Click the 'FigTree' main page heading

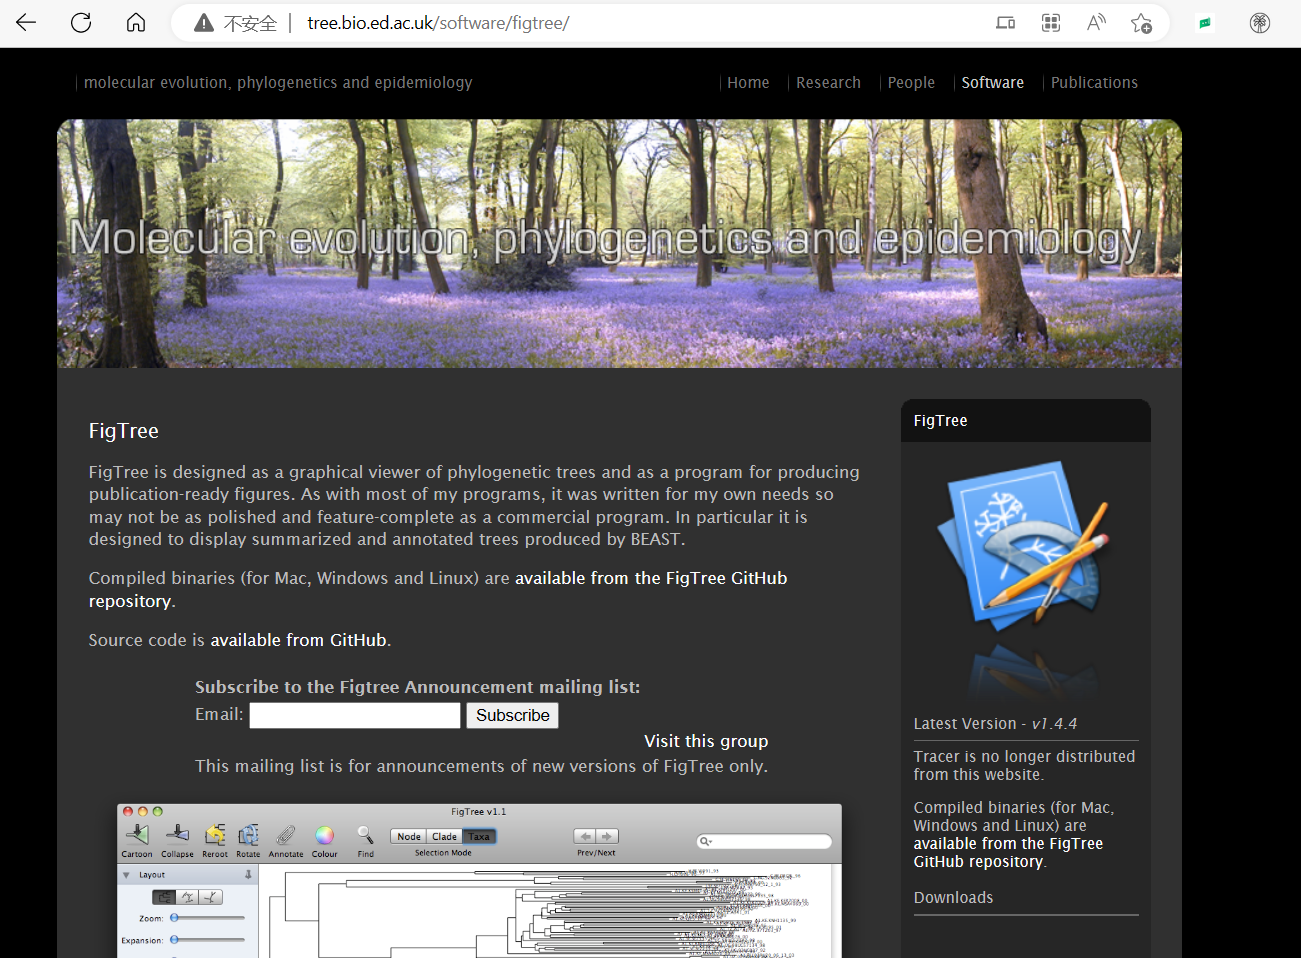[x=124, y=431]
